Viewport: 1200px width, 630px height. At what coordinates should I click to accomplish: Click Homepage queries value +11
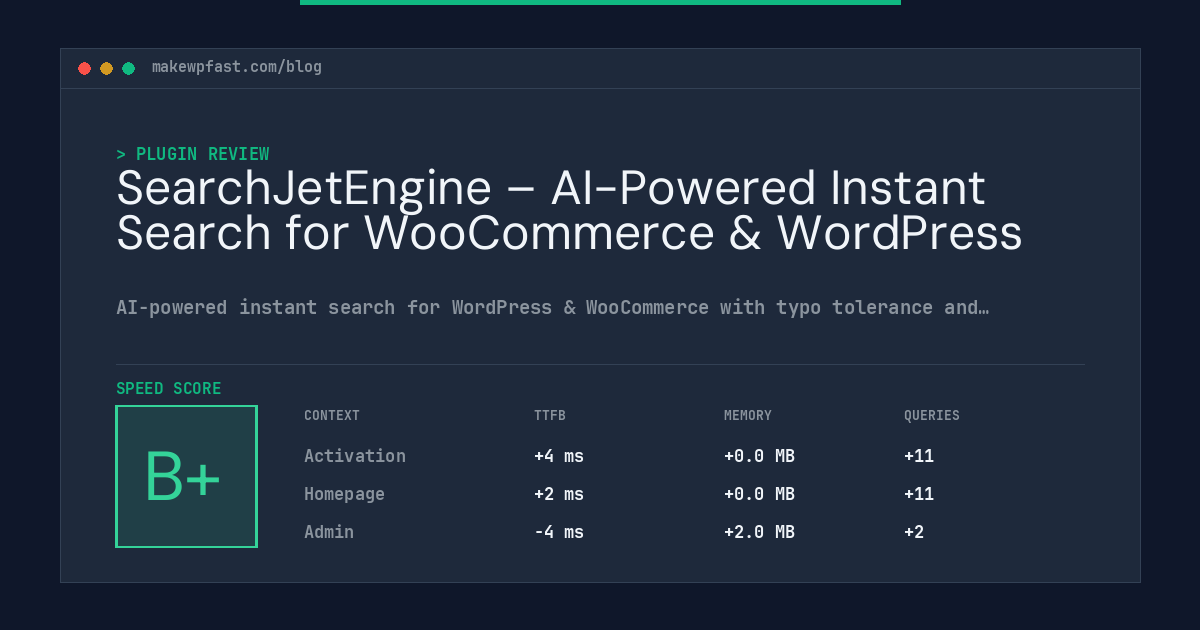click(x=919, y=494)
